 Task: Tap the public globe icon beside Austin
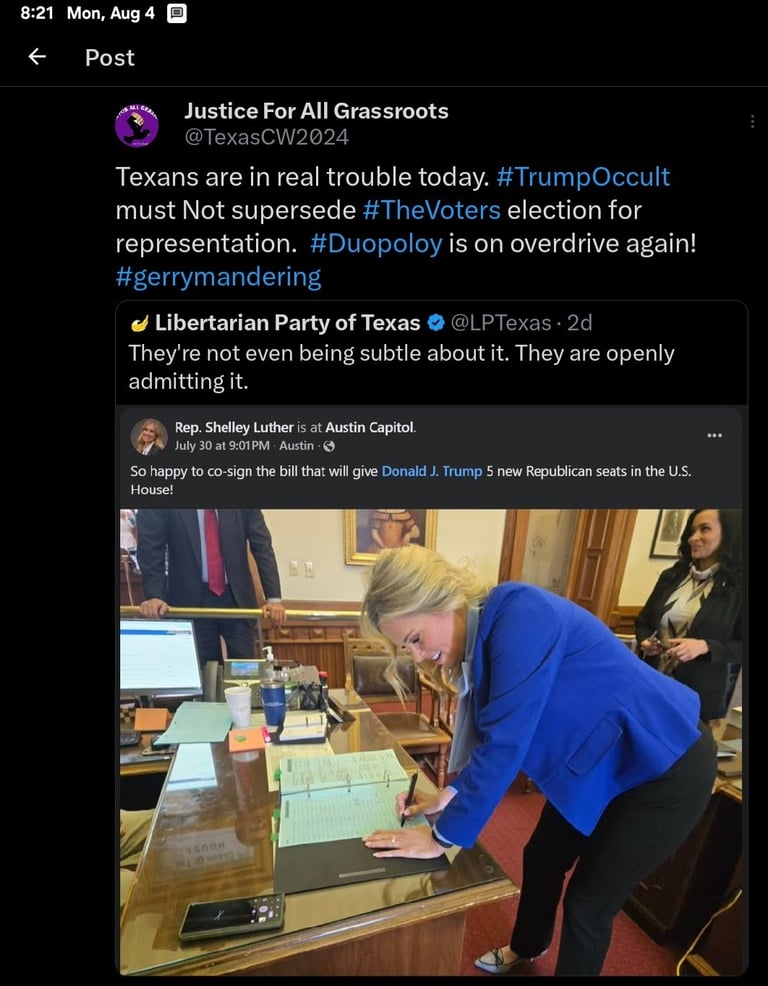(329, 446)
